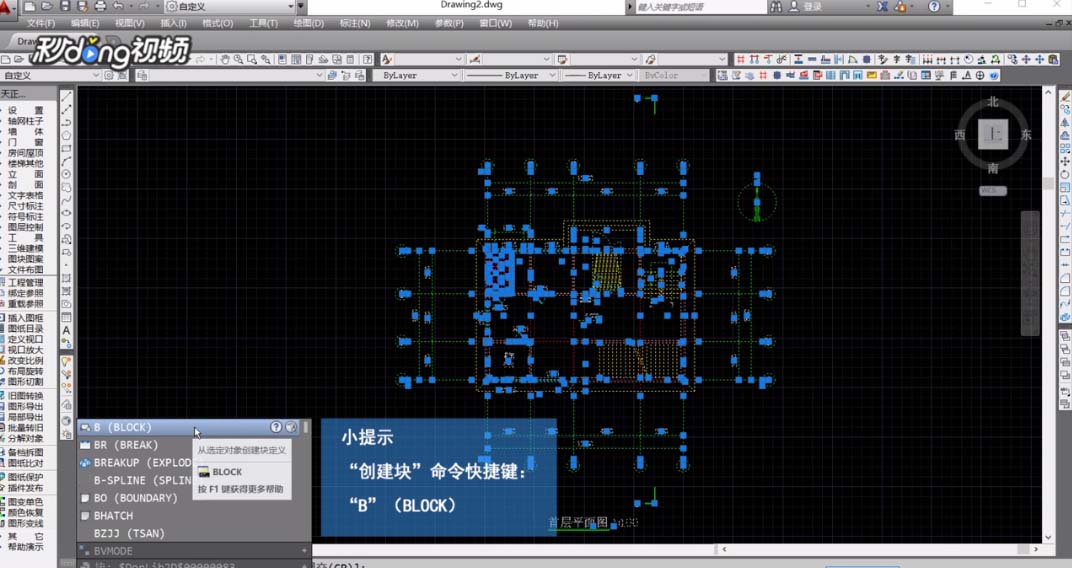This screenshot has width=1072, height=568.
Task: Click the Open file icon in quick access toolbar
Action: 47,6
